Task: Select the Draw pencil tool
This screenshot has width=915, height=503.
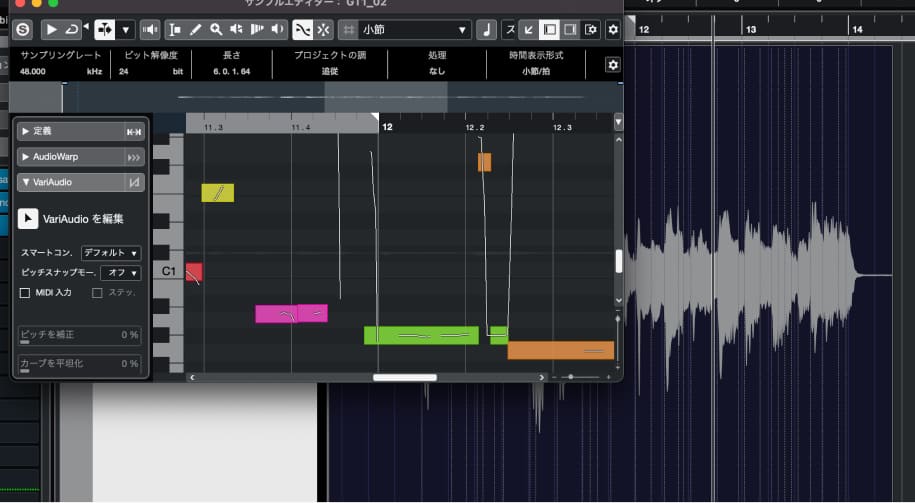Action: [195, 30]
